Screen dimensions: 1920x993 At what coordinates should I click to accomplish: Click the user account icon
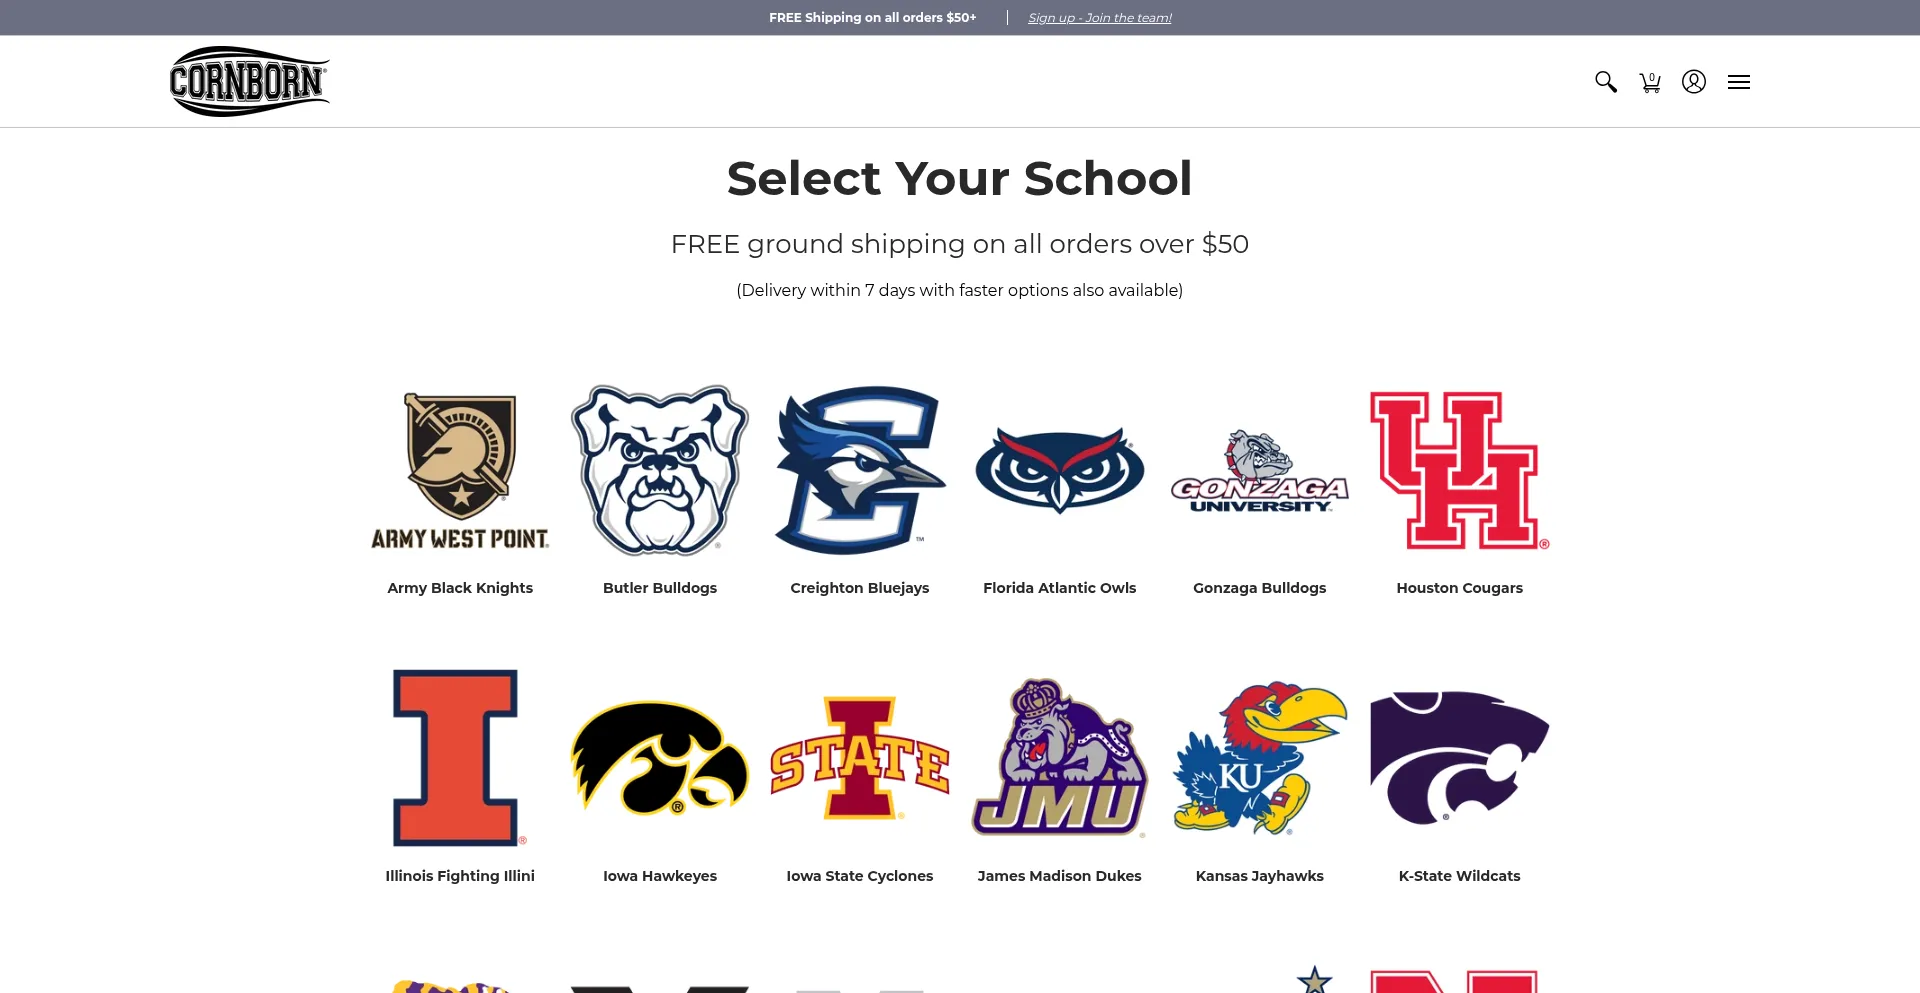click(1693, 82)
